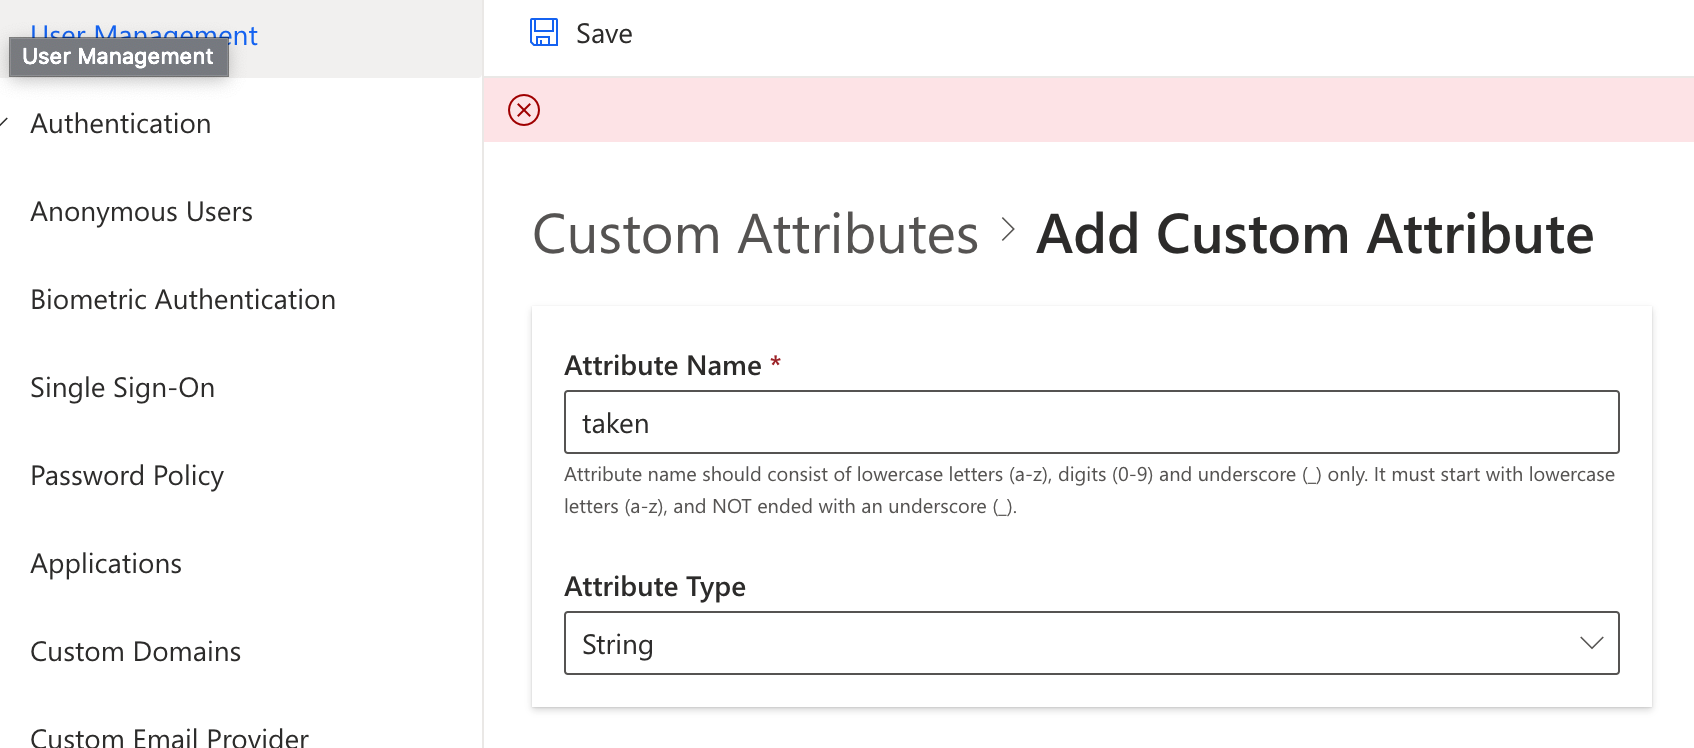The image size is (1694, 748).
Task: Click the red error circle icon
Action: (x=524, y=110)
